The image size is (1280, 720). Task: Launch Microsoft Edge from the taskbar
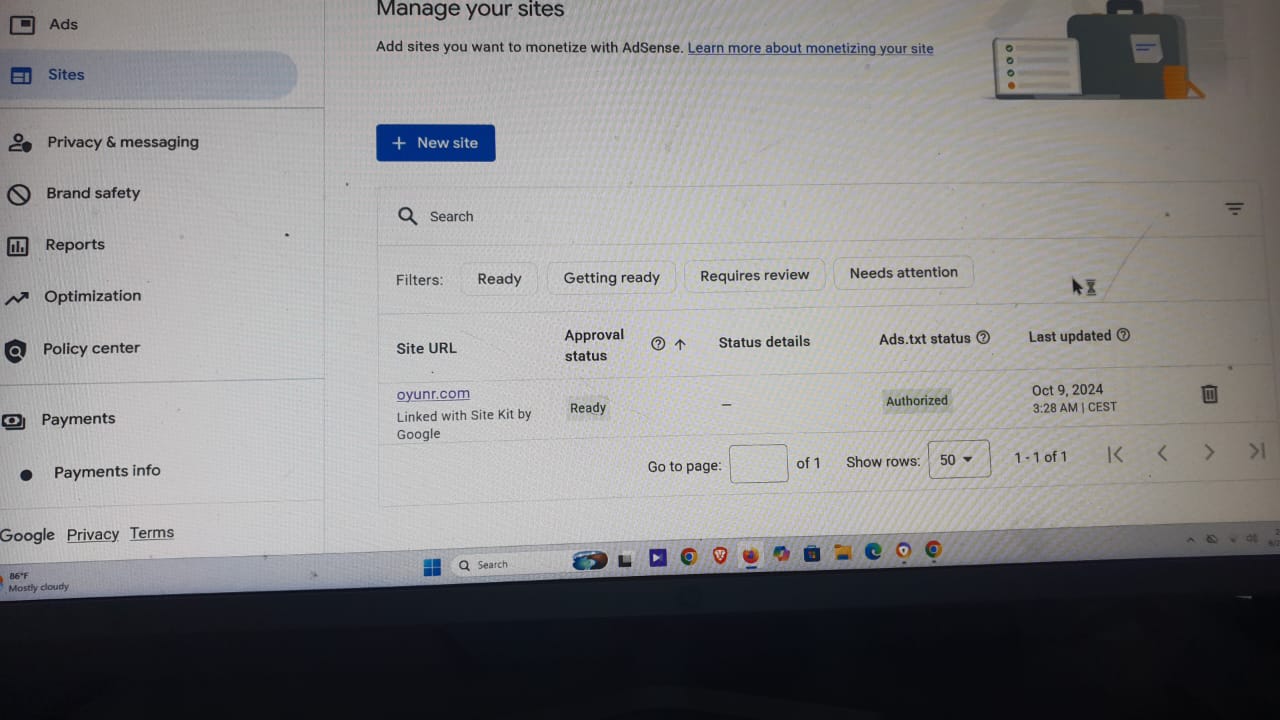tap(873, 551)
